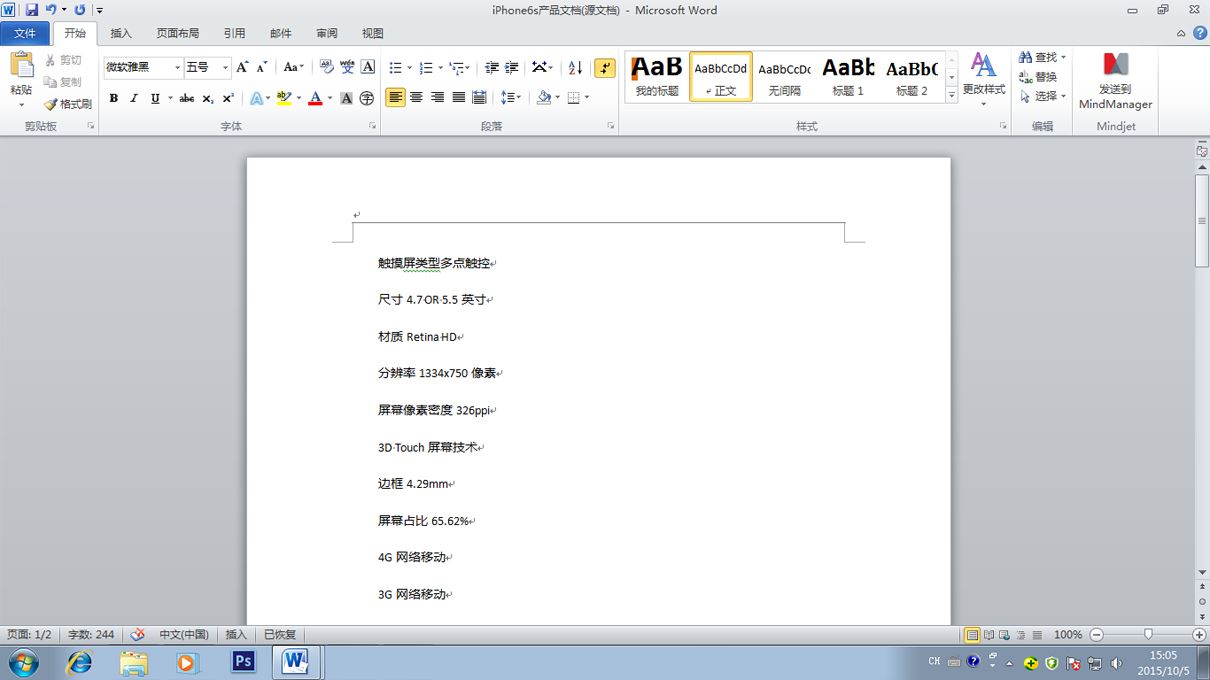
Task: Toggle Show/Hide paragraph marks button
Action: 605,67
